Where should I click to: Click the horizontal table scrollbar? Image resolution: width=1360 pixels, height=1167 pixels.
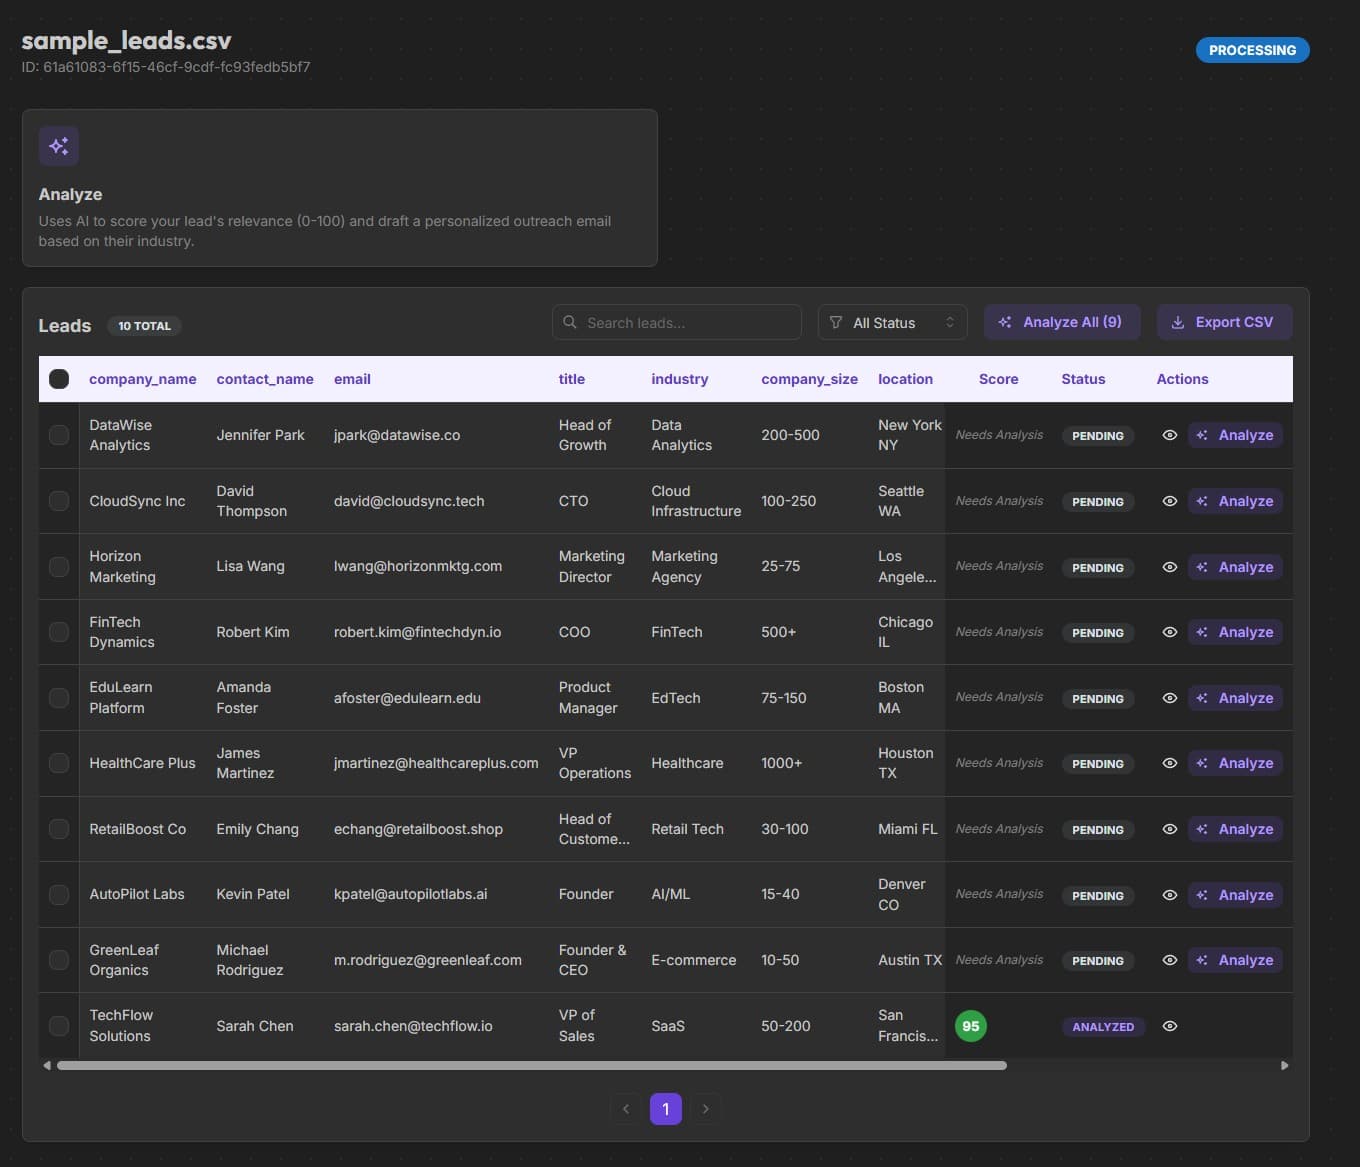pos(531,1066)
